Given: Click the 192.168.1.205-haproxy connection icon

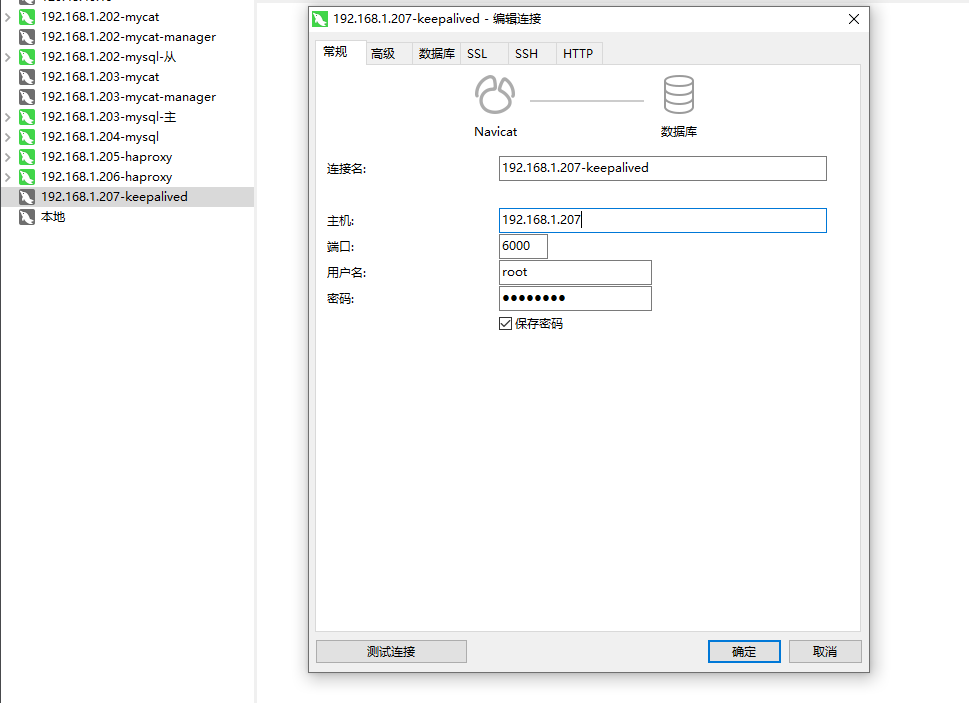Looking at the screenshot, I should (x=27, y=157).
